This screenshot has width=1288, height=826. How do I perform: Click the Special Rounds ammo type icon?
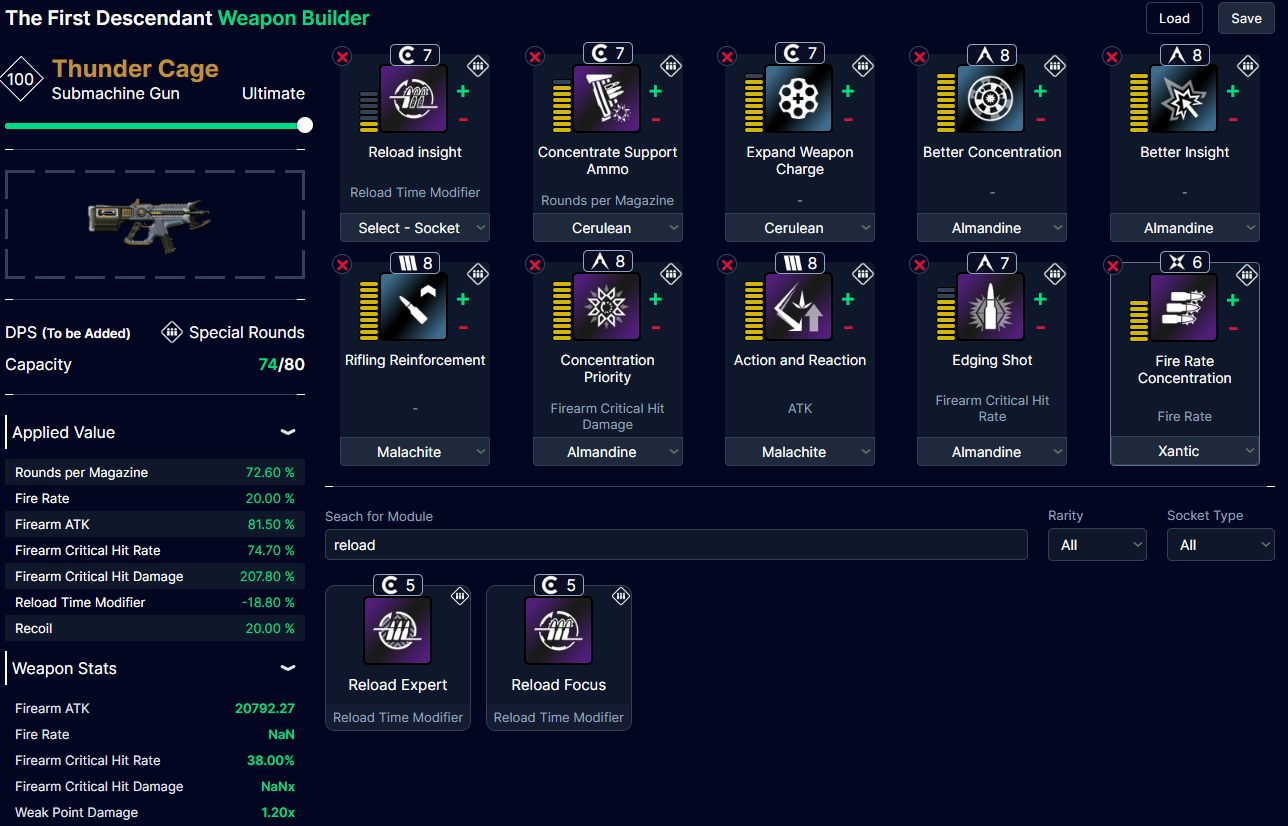click(171, 332)
